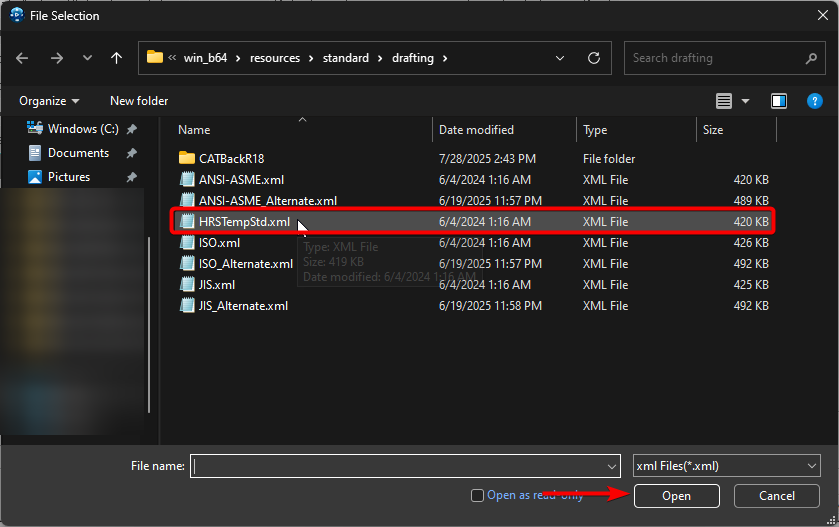Select resources in the breadcrumb path

[275, 58]
